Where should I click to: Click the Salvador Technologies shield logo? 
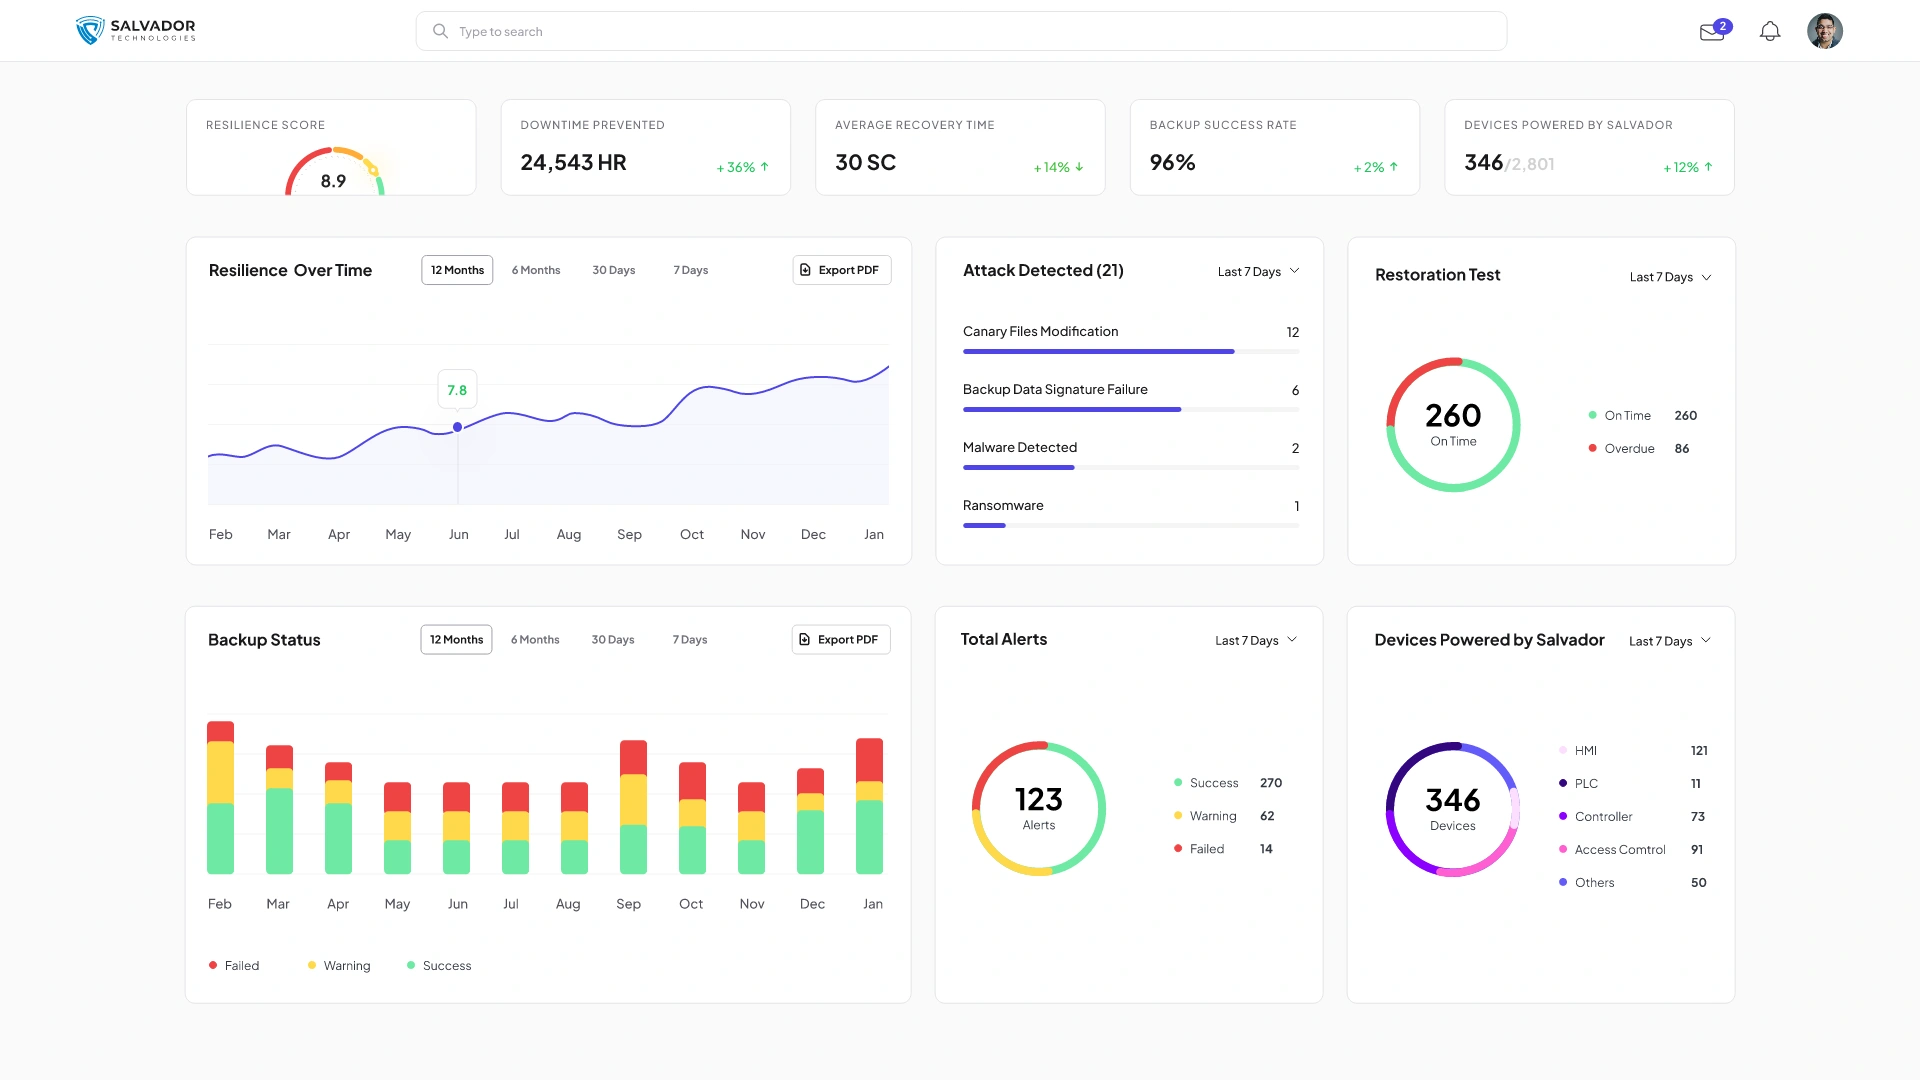(90, 30)
